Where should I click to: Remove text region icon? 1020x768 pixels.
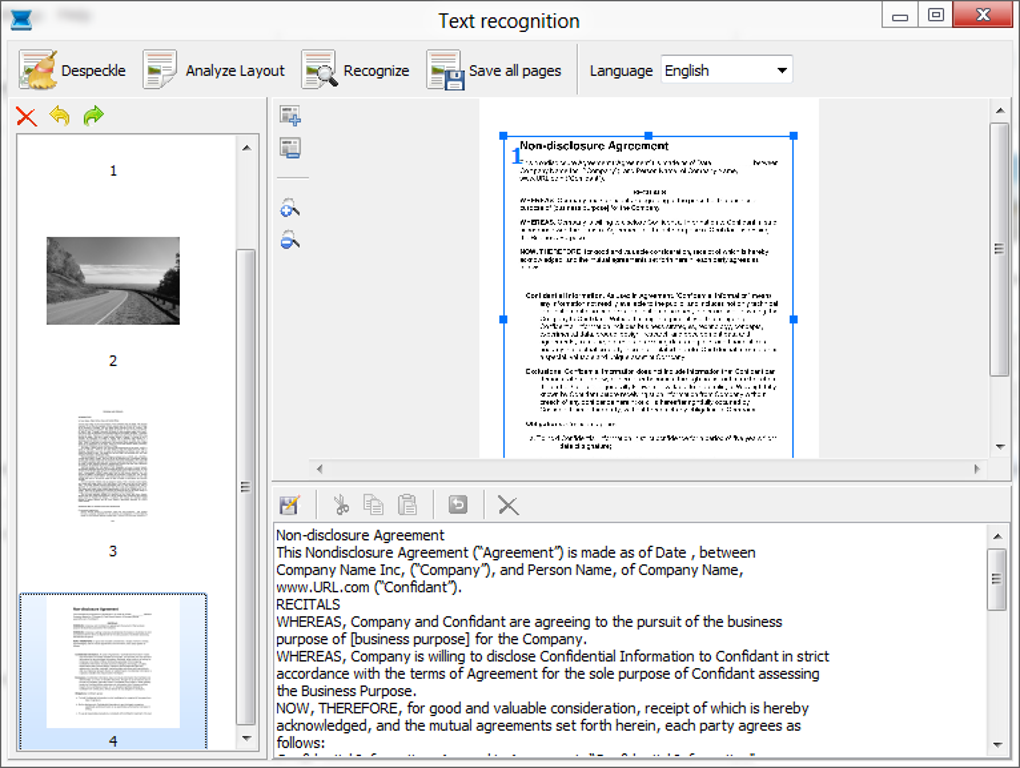pyautogui.click(x=291, y=149)
